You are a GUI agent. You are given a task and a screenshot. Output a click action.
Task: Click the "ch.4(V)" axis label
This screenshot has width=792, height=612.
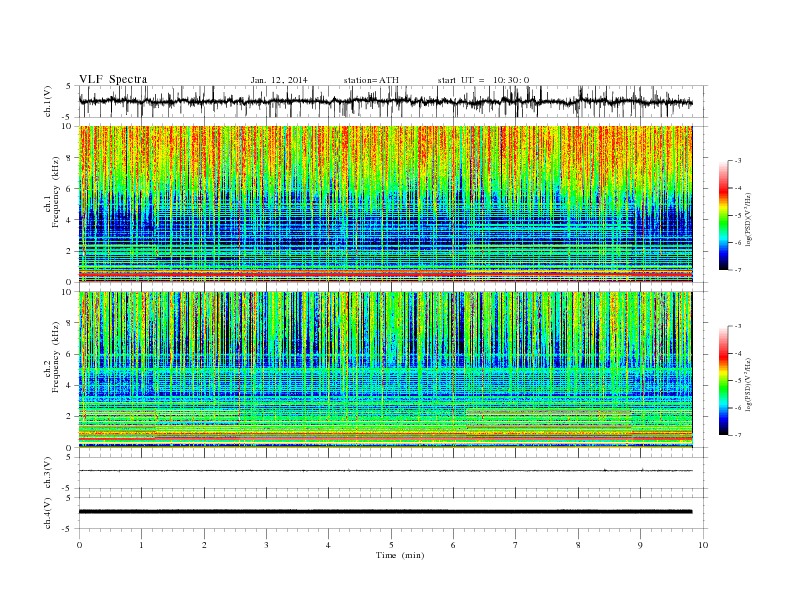click(47, 513)
